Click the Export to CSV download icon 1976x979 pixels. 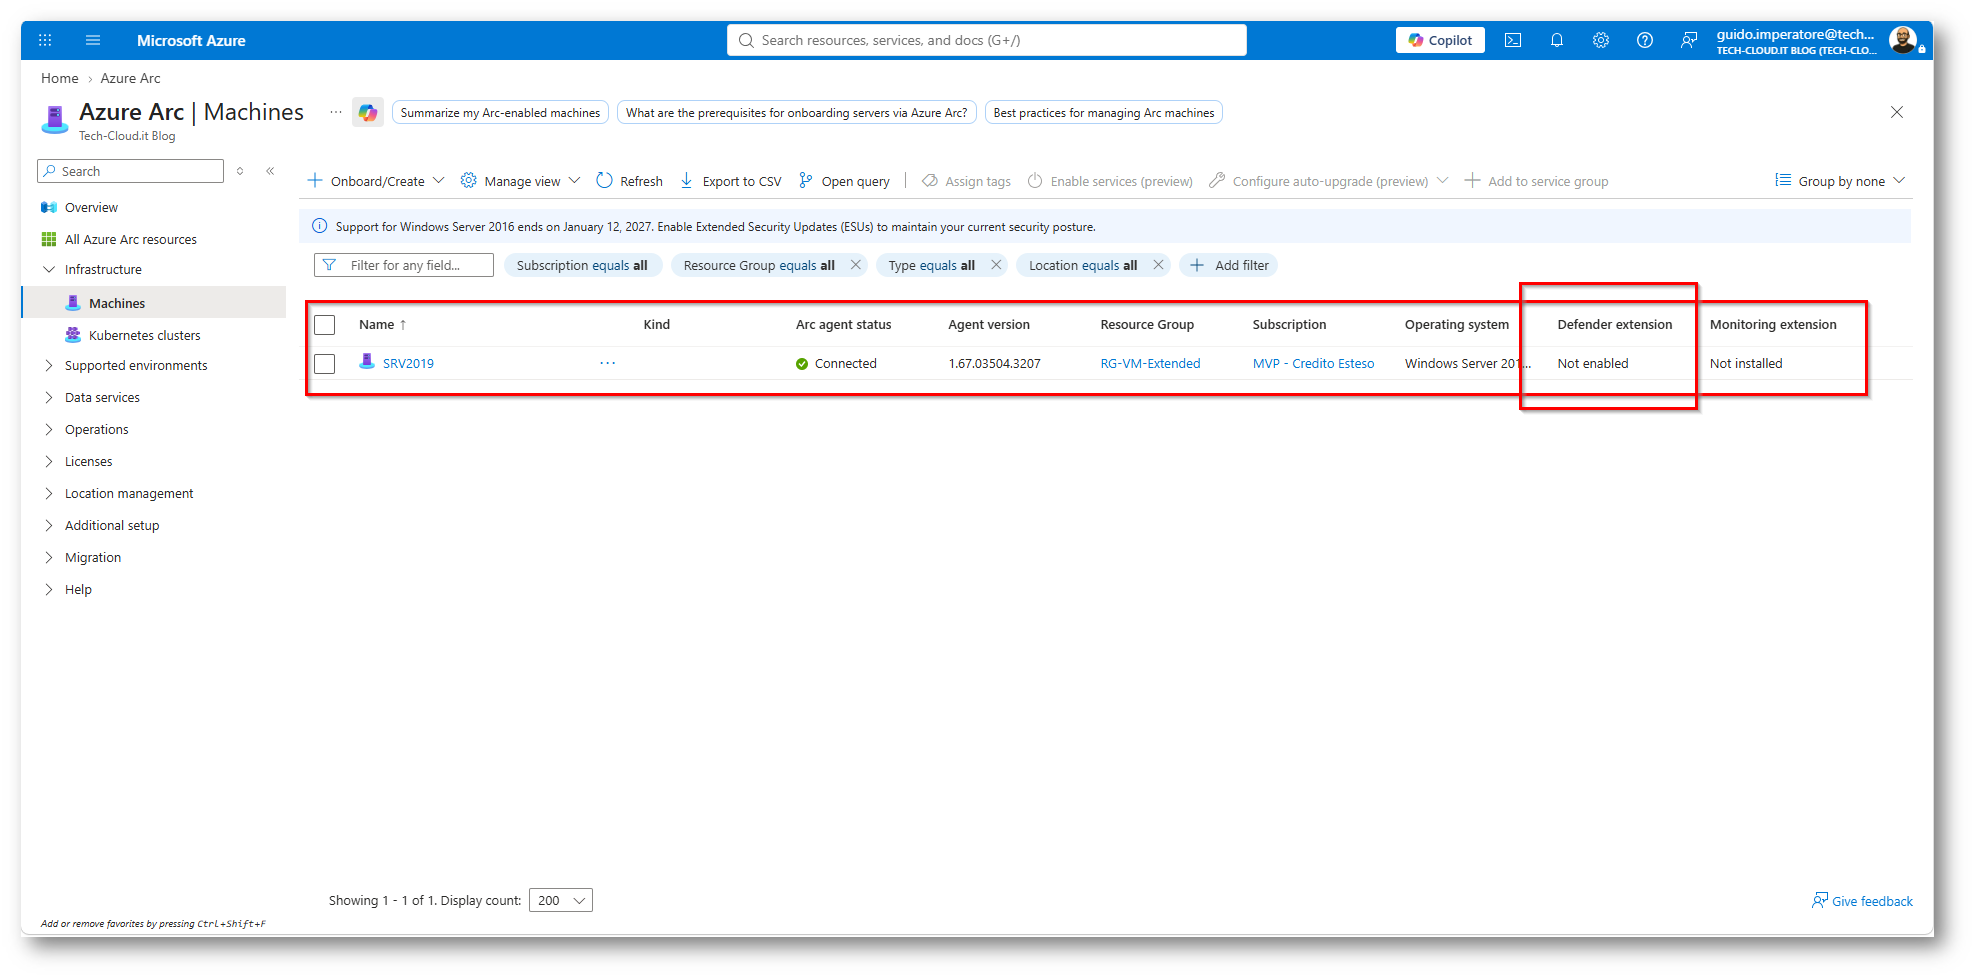coord(686,180)
